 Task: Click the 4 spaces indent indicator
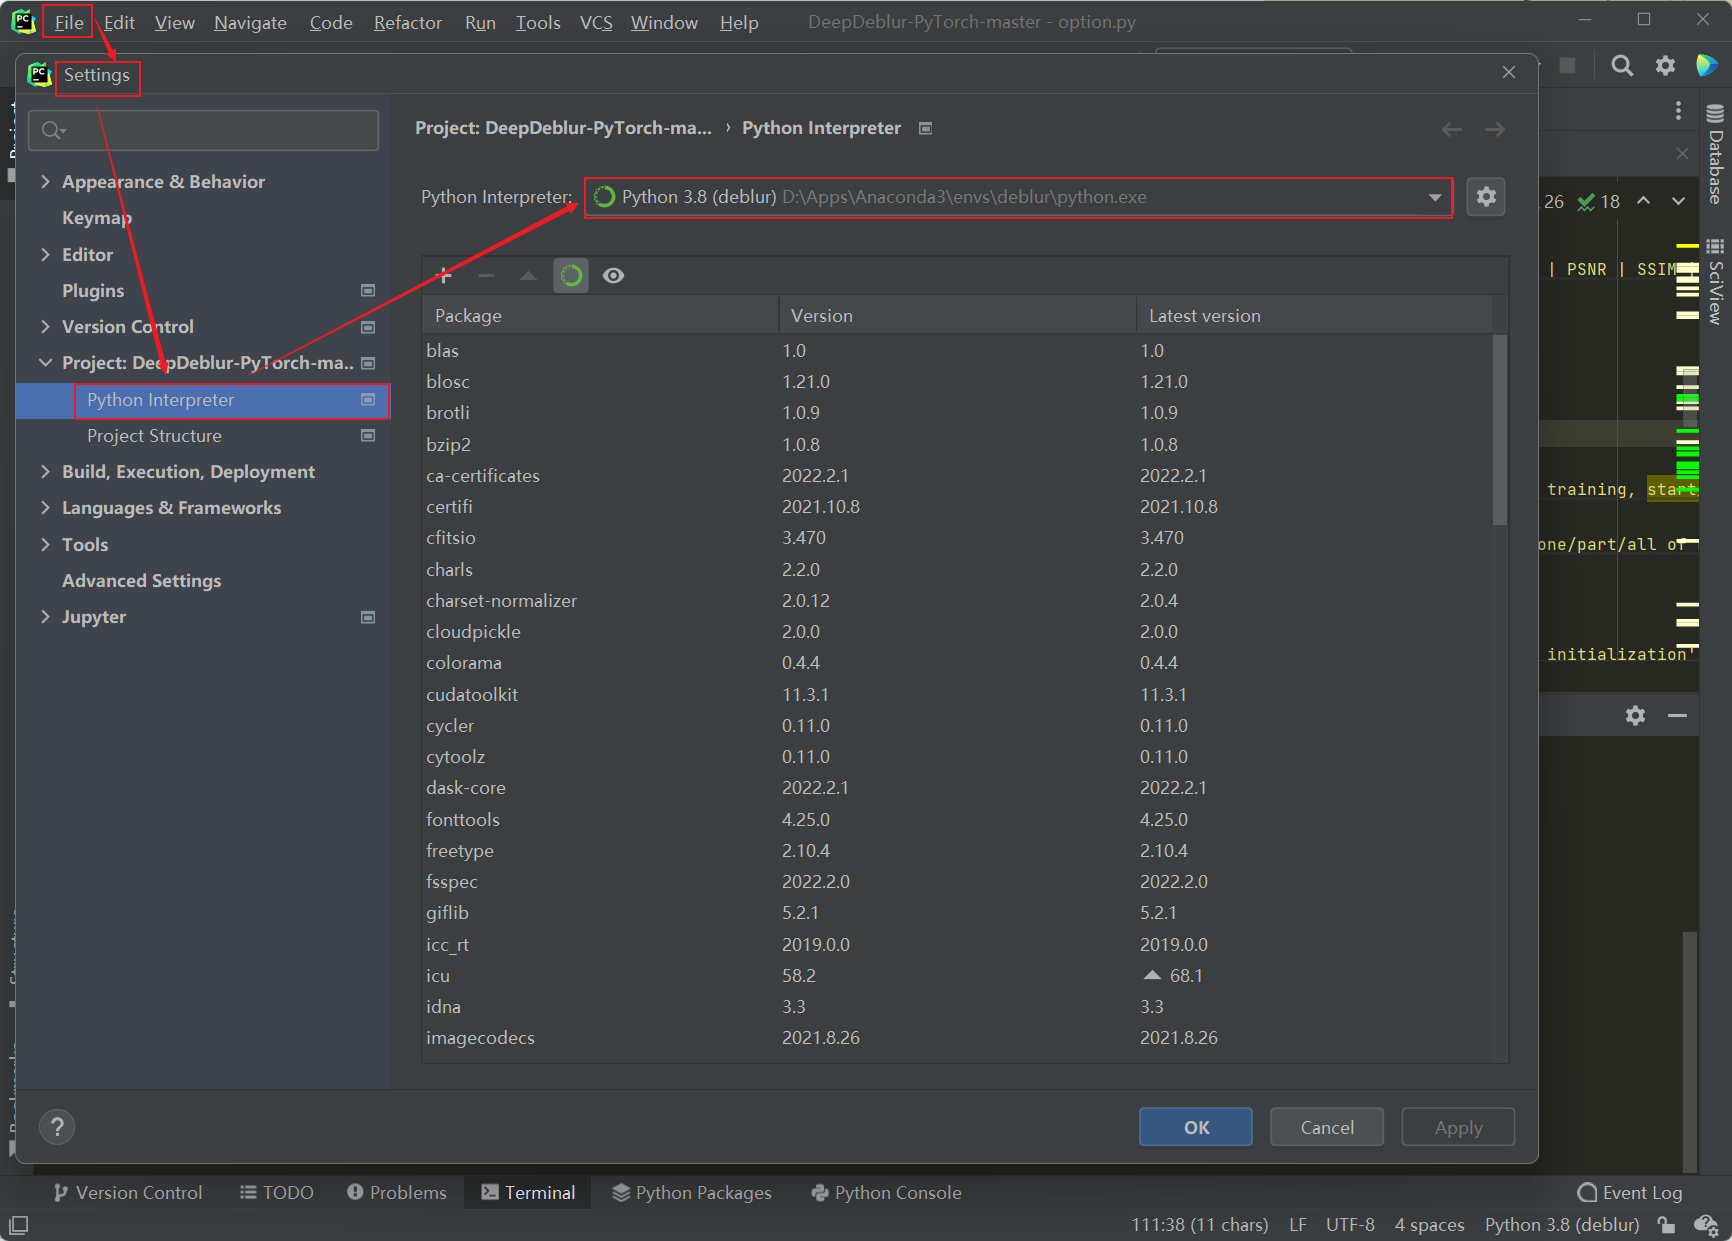[x=1429, y=1224]
